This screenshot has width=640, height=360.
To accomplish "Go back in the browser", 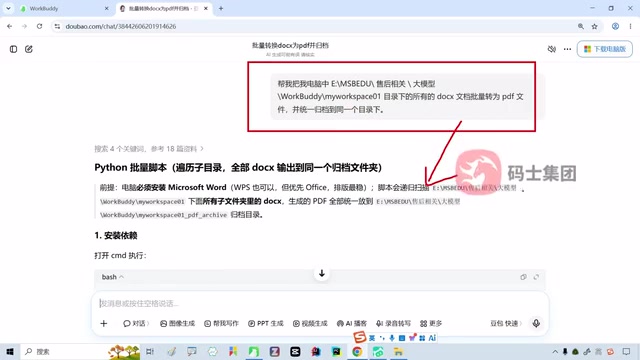I will click(x=9, y=26).
